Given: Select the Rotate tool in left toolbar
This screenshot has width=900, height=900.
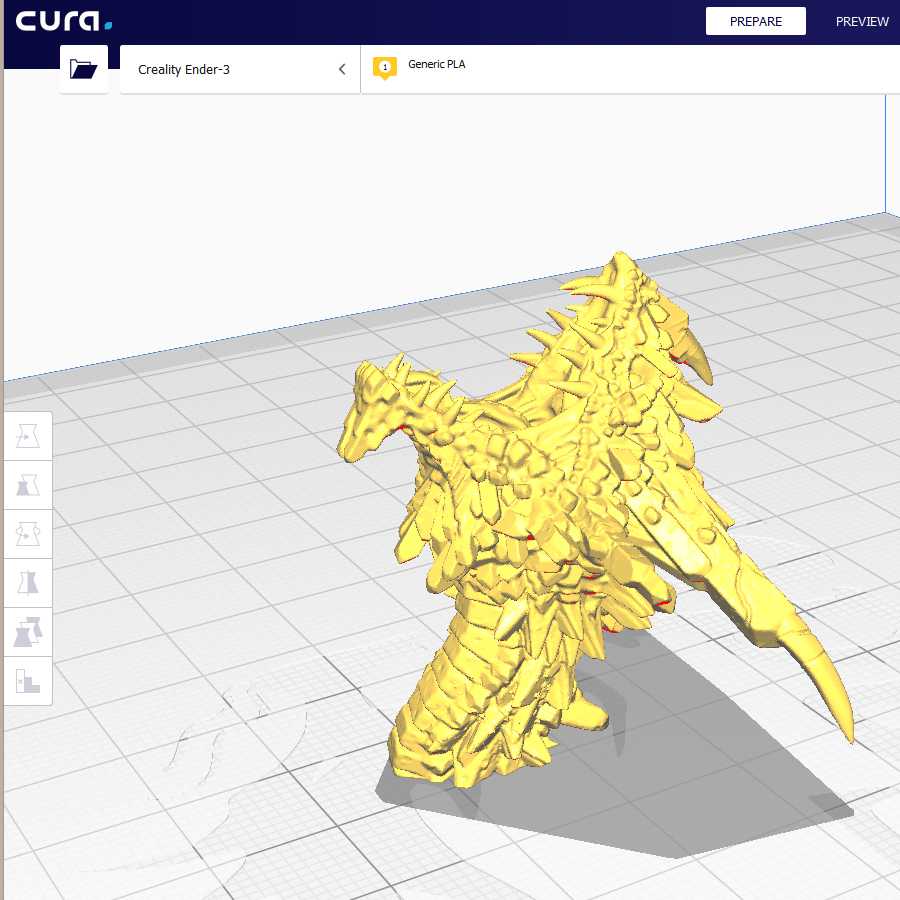Looking at the screenshot, I should click(28, 534).
